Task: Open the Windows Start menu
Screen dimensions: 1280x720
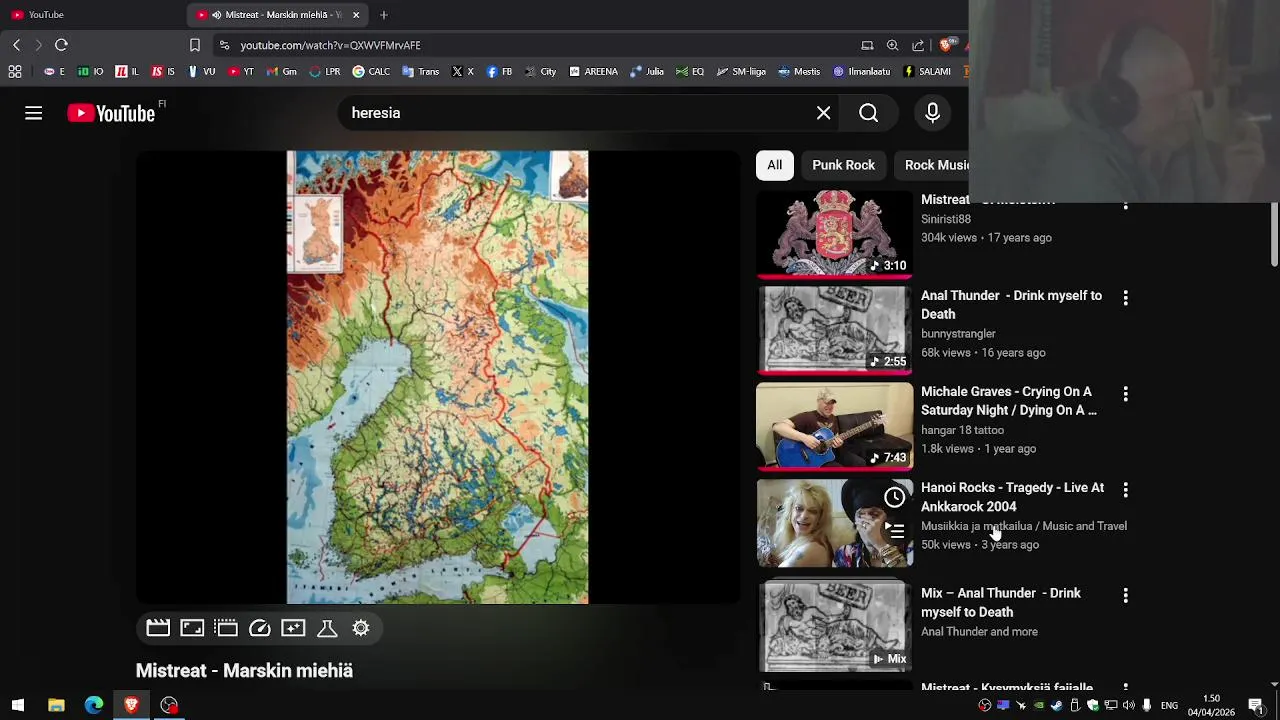Action: click(17, 705)
